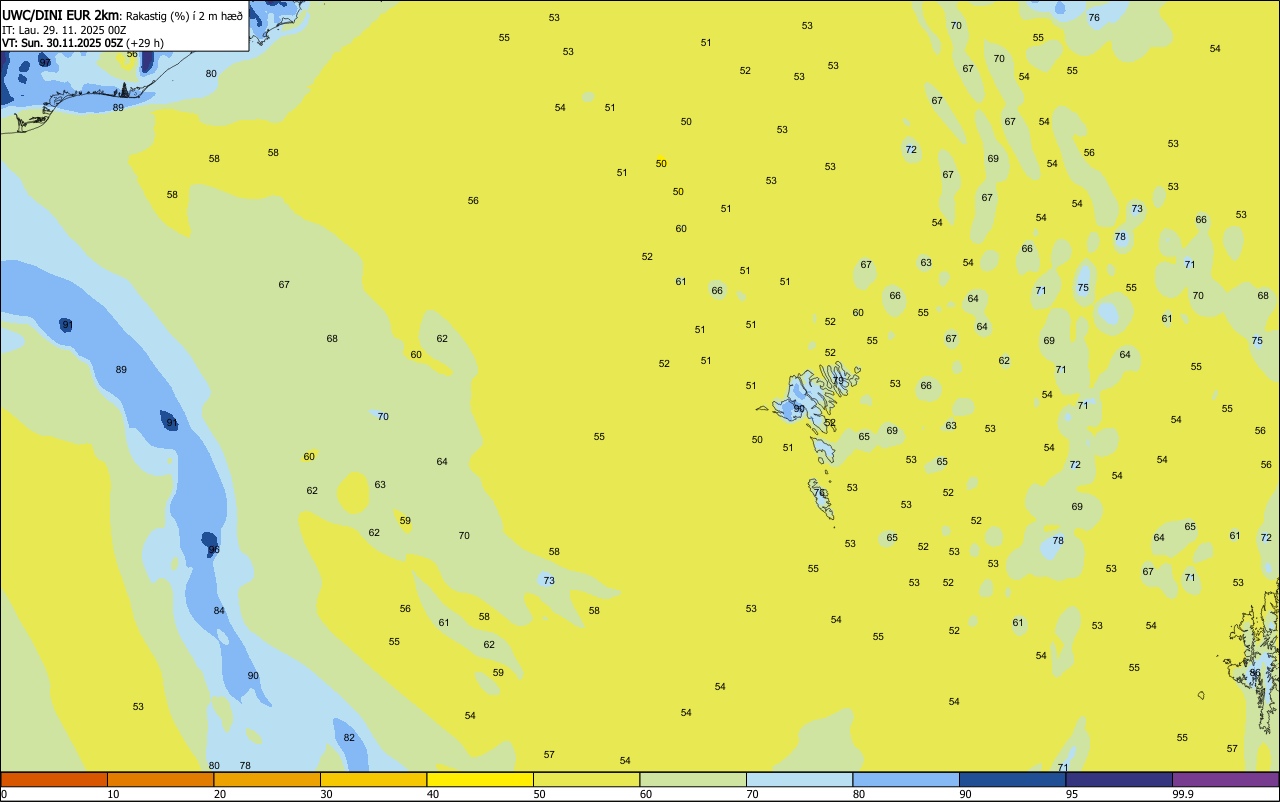Click the 82 humidity value label
This screenshot has width=1280, height=802.
click(x=349, y=738)
